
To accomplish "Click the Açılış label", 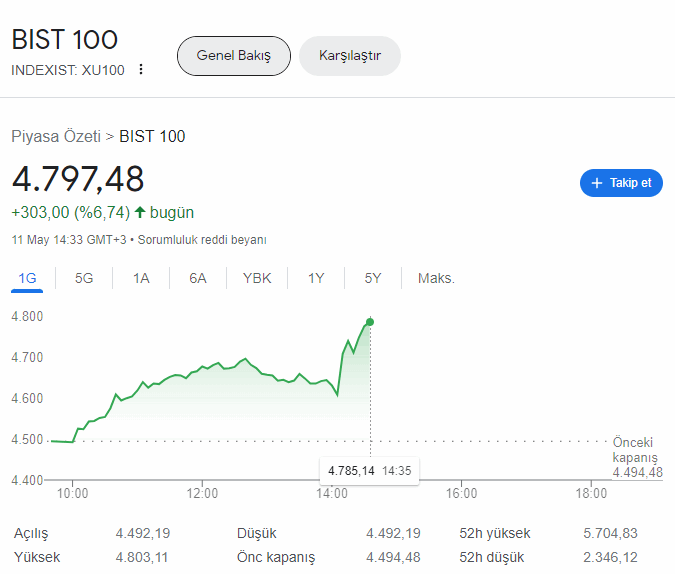I will coord(31,534).
